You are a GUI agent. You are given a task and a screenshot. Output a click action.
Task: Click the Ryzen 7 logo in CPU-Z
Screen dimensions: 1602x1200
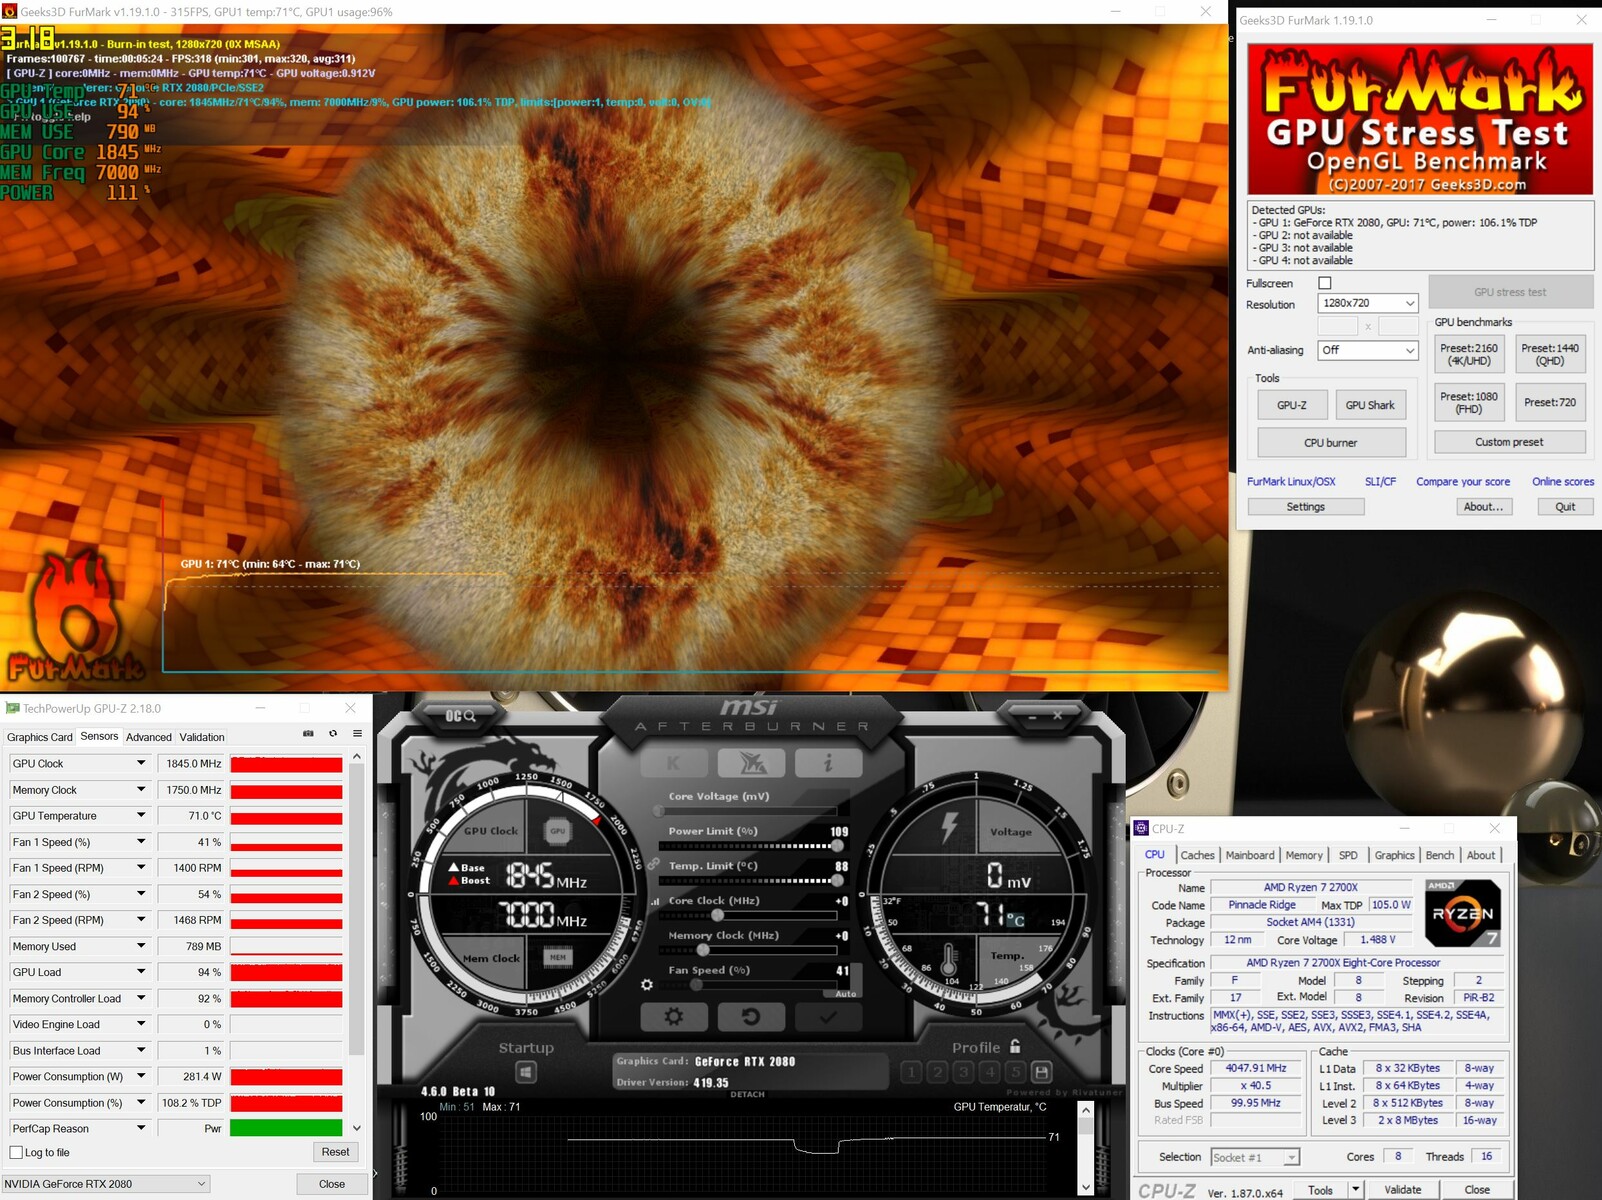pos(1462,912)
